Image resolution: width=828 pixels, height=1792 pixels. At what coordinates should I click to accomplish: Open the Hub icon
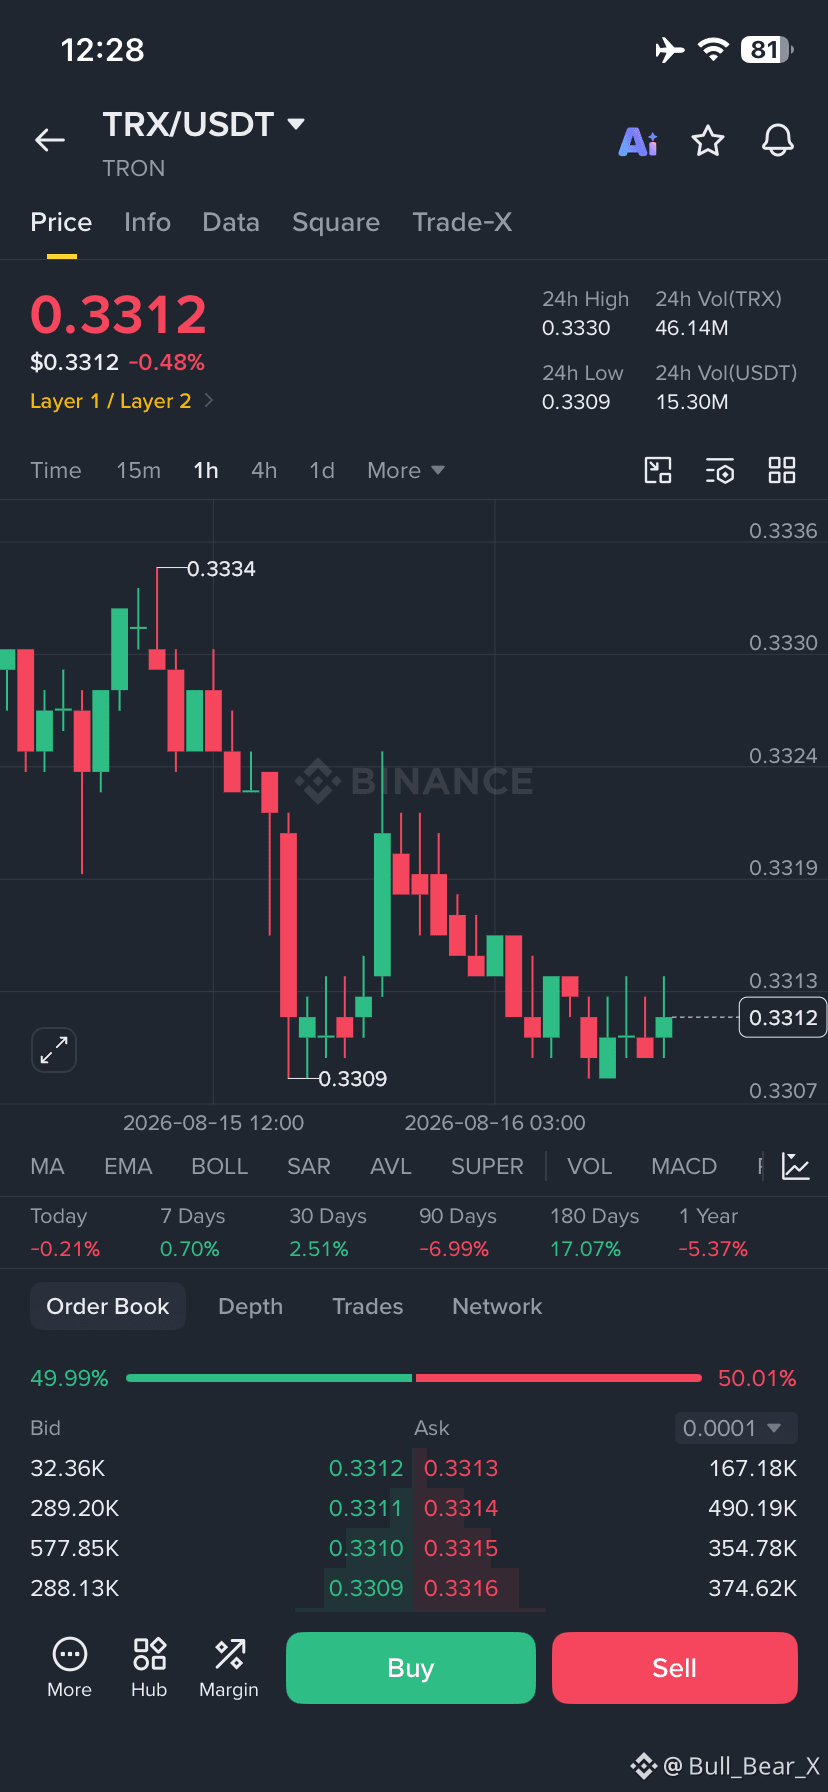click(149, 1667)
